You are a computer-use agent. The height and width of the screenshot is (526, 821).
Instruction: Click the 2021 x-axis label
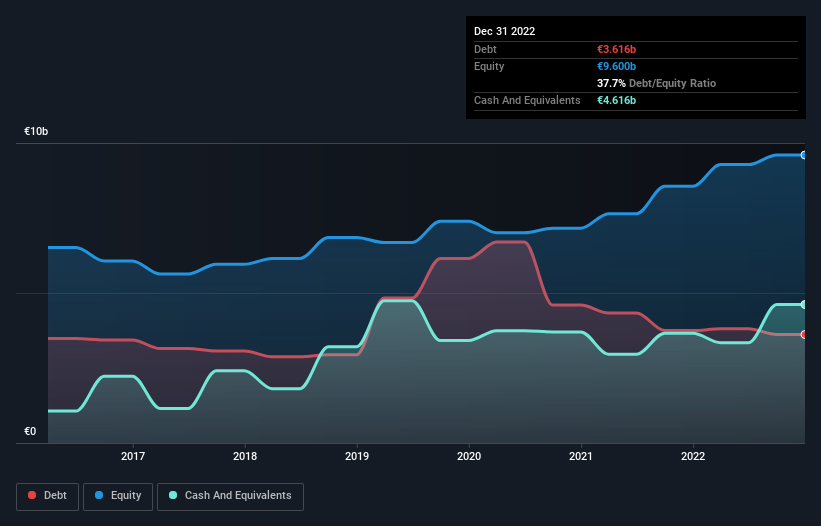pyautogui.click(x=581, y=456)
